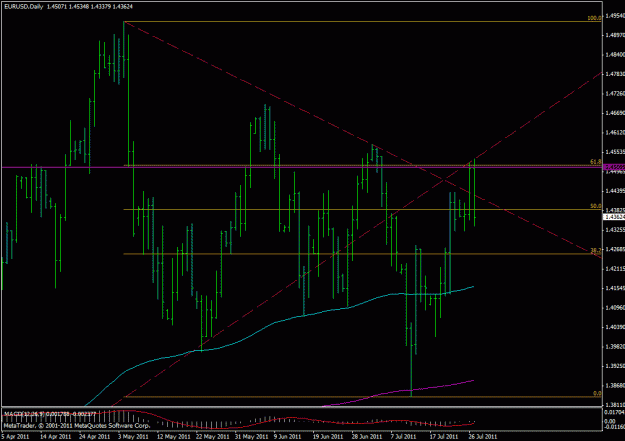
Task: Click the 5 Apr 2011 date label
Action: tap(15, 437)
